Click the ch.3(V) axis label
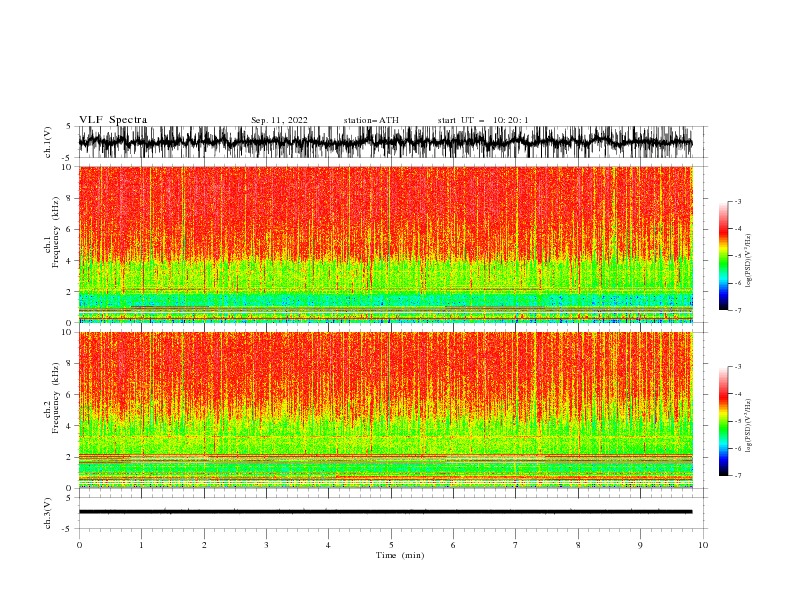This screenshot has width=792, height=612. (x=48, y=513)
